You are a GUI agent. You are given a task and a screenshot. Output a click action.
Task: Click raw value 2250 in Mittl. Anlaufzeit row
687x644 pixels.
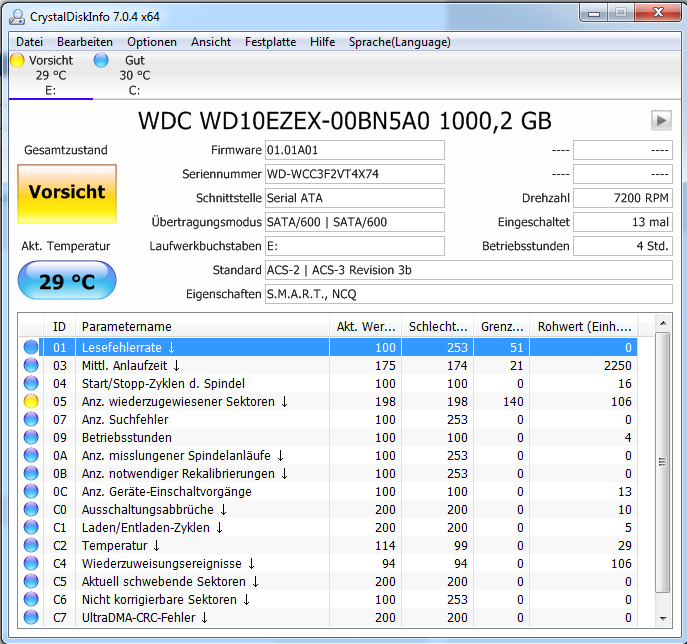[x=617, y=365]
